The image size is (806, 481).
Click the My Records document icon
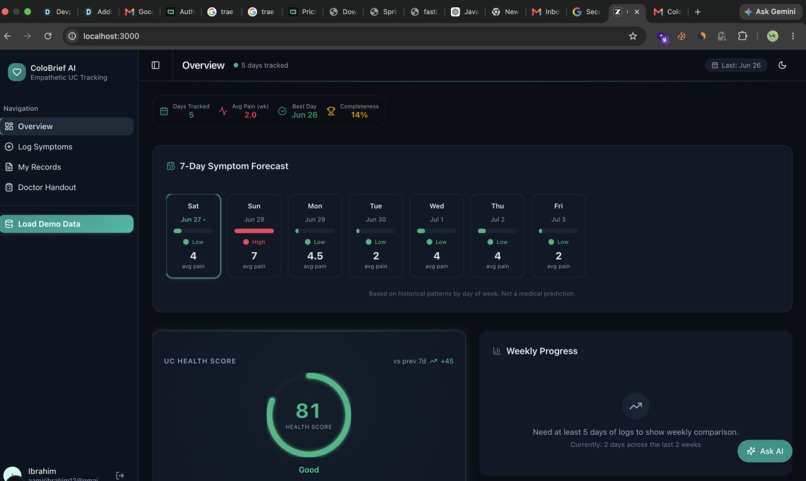pyautogui.click(x=9, y=167)
